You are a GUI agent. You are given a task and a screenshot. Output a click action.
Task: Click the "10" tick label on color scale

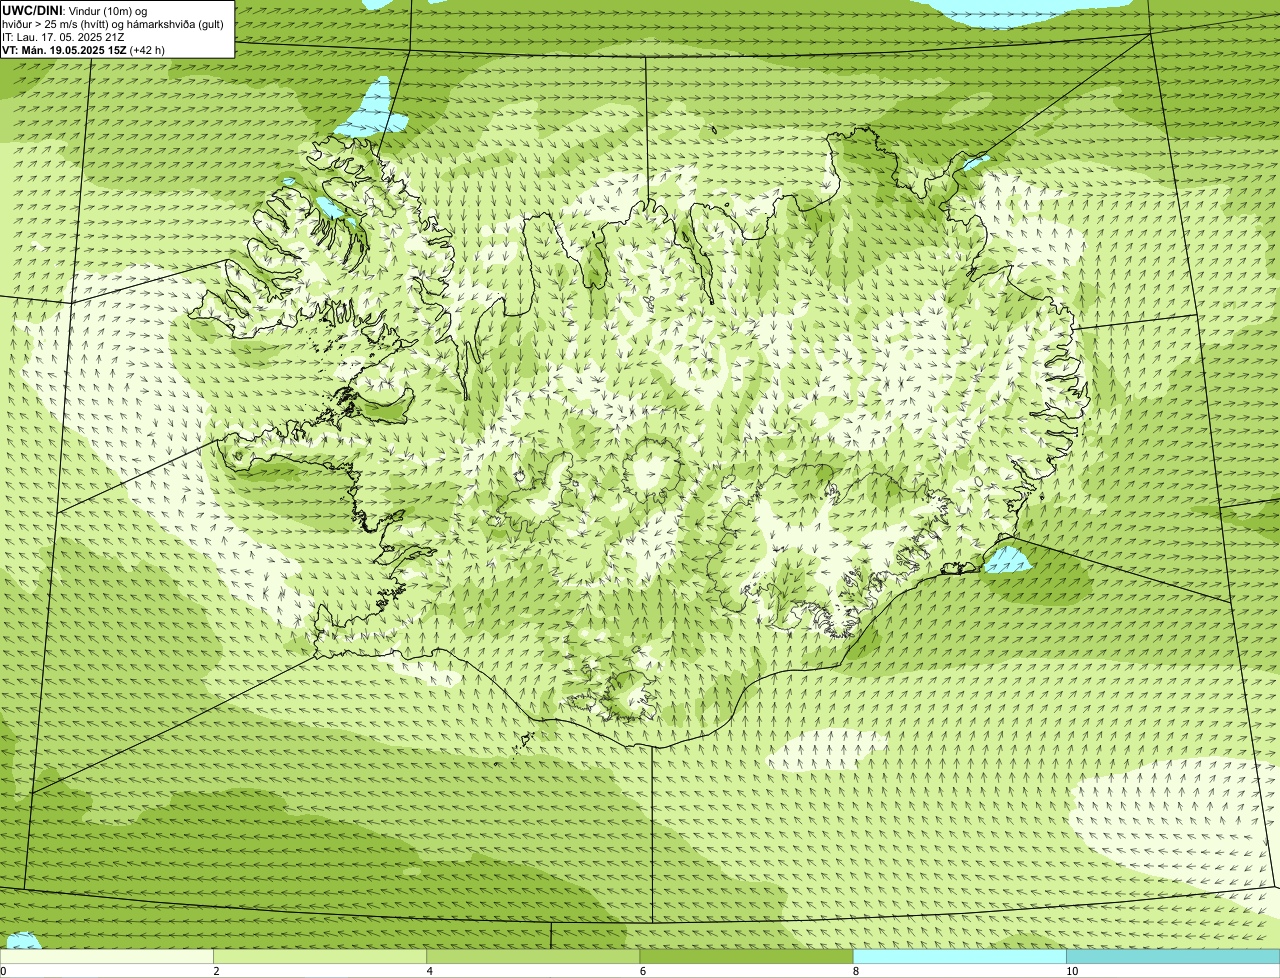[1071, 971]
